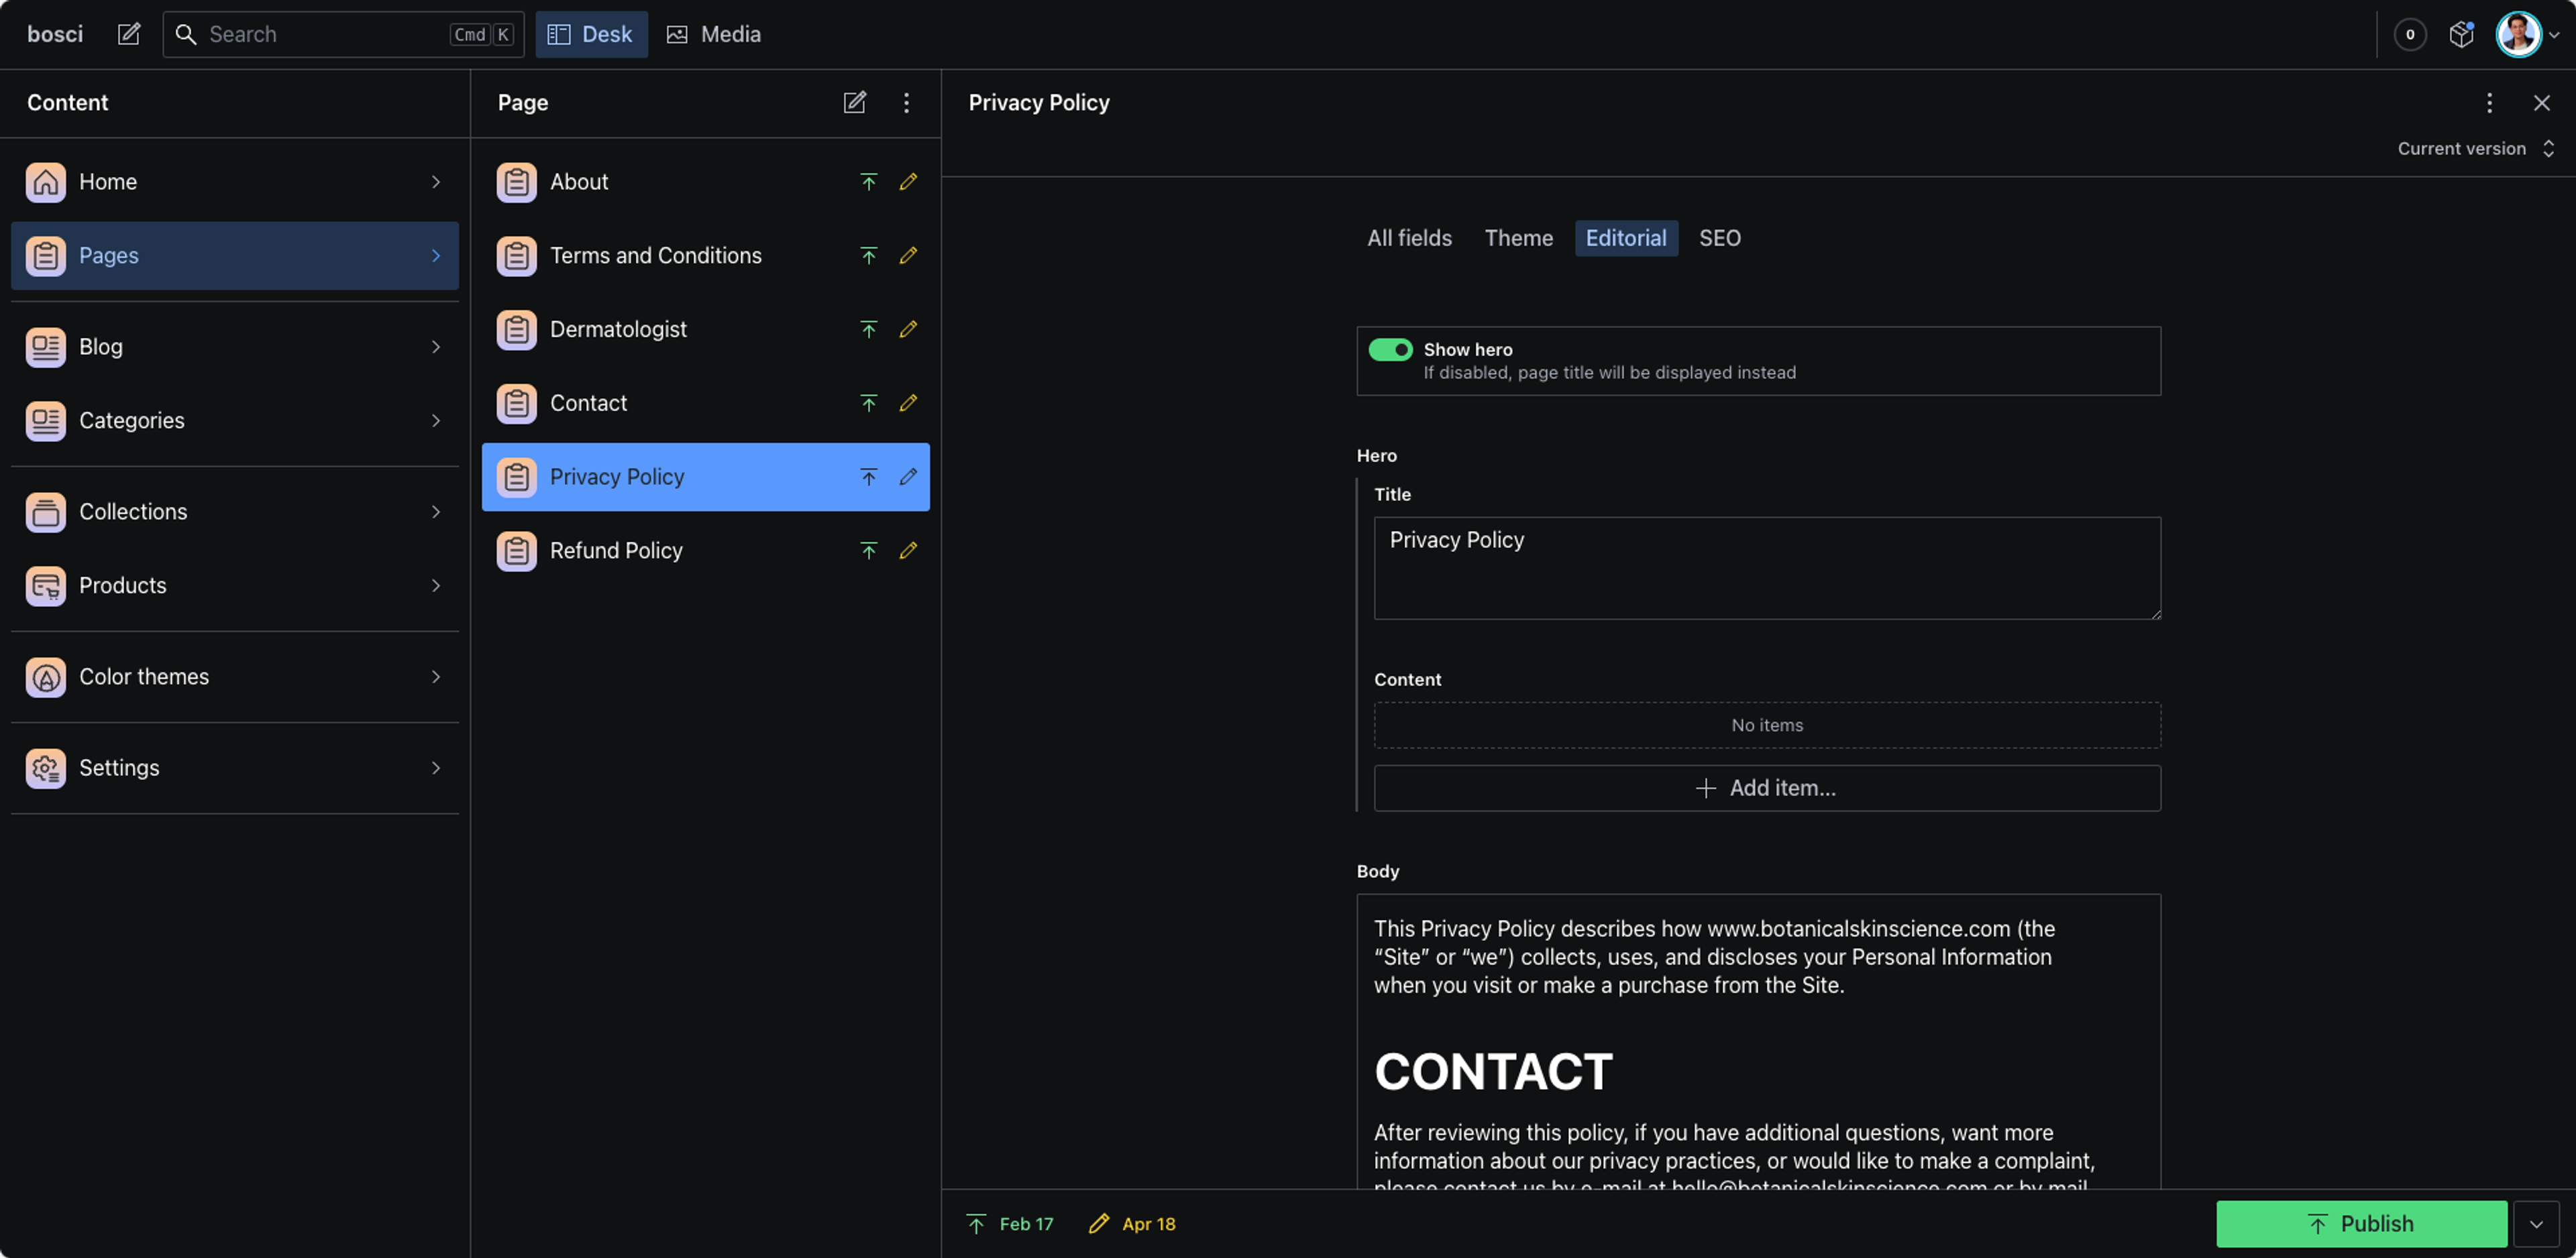The width and height of the screenshot is (2576, 1258).
Task: Click Add item in the Hero content
Action: 1766,788
